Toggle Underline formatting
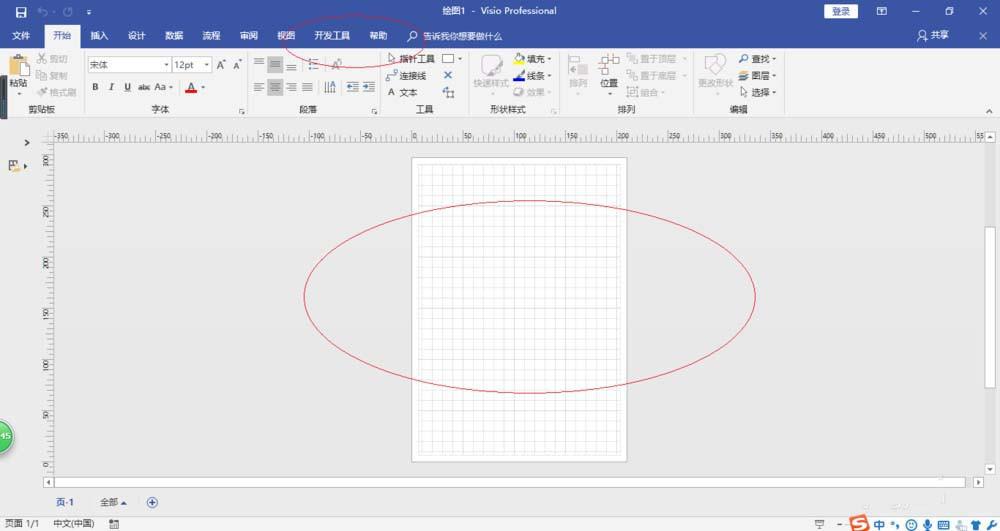 click(x=128, y=87)
